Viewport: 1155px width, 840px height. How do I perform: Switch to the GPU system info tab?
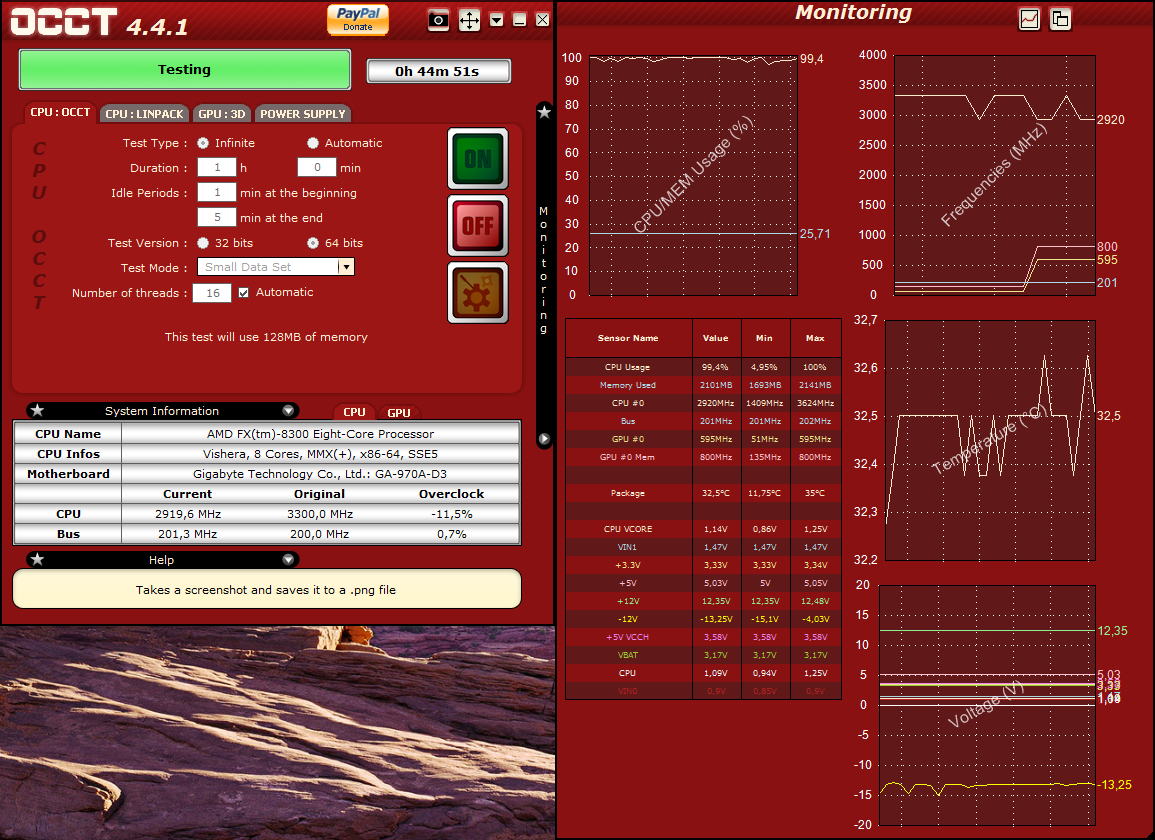(399, 413)
